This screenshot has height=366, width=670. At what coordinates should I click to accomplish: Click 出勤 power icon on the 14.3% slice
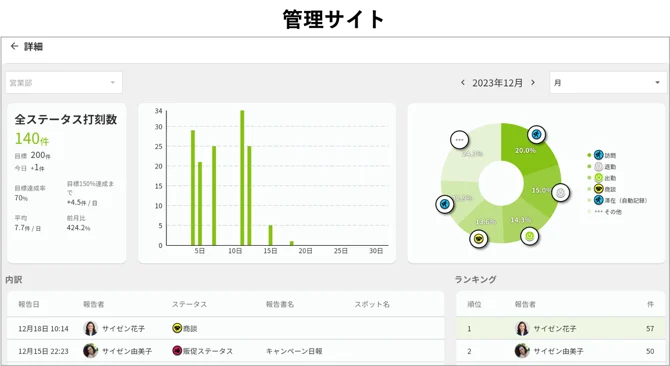click(529, 236)
